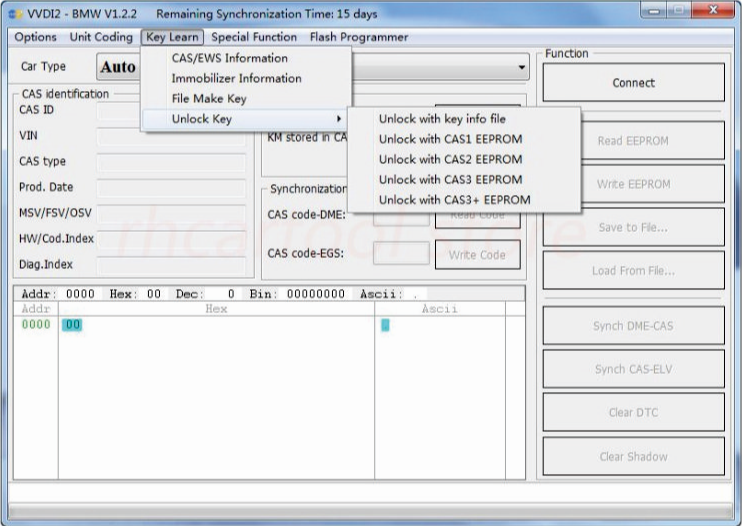Screen dimensions: 742x526
Task: Click the Load From File button
Action: click(x=633, y=271)
